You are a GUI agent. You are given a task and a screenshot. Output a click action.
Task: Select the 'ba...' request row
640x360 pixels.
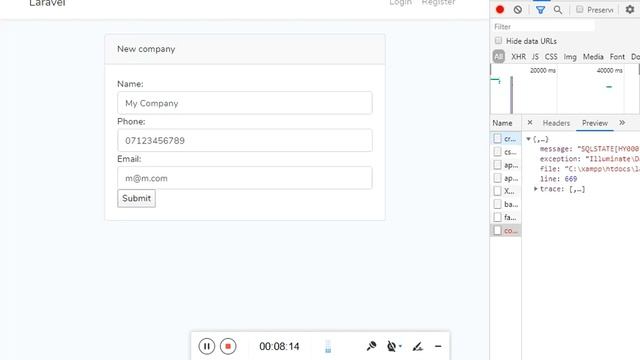[x=505, y=204]
